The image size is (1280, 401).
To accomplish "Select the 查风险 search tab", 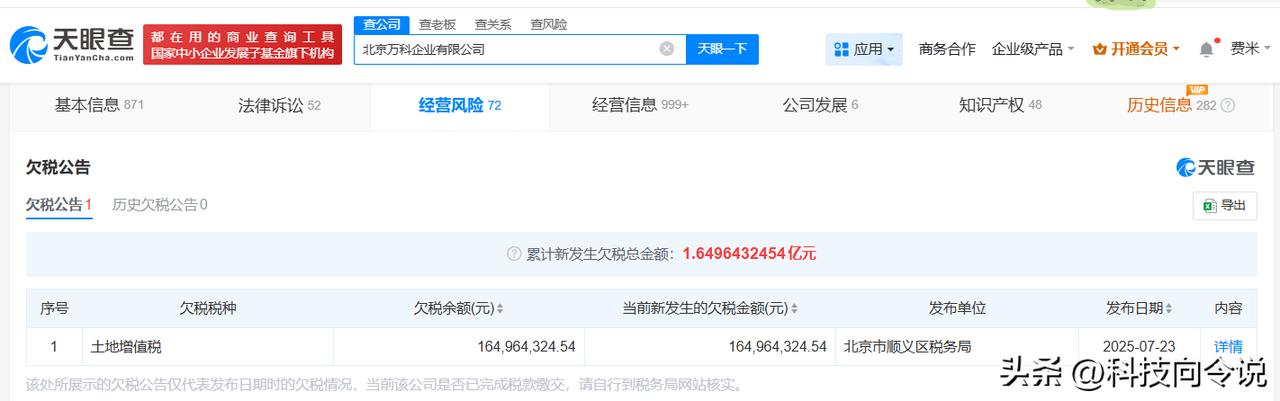I will pyautogui.click(x=548, y=24).
